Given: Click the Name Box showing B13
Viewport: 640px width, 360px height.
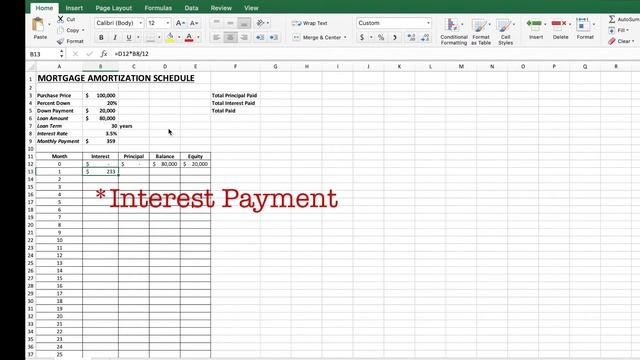Looking at the screenshot, I should coord(43,54).
